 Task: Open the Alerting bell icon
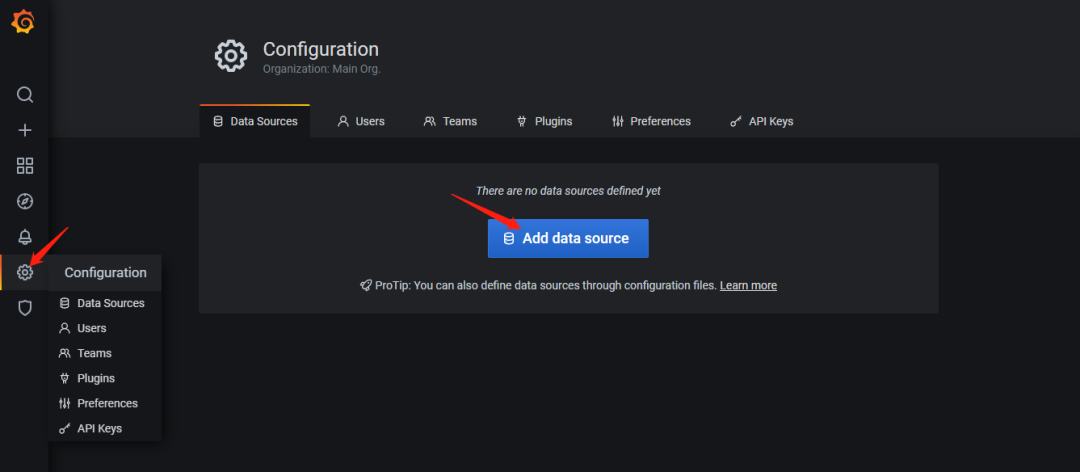(25, 237)
